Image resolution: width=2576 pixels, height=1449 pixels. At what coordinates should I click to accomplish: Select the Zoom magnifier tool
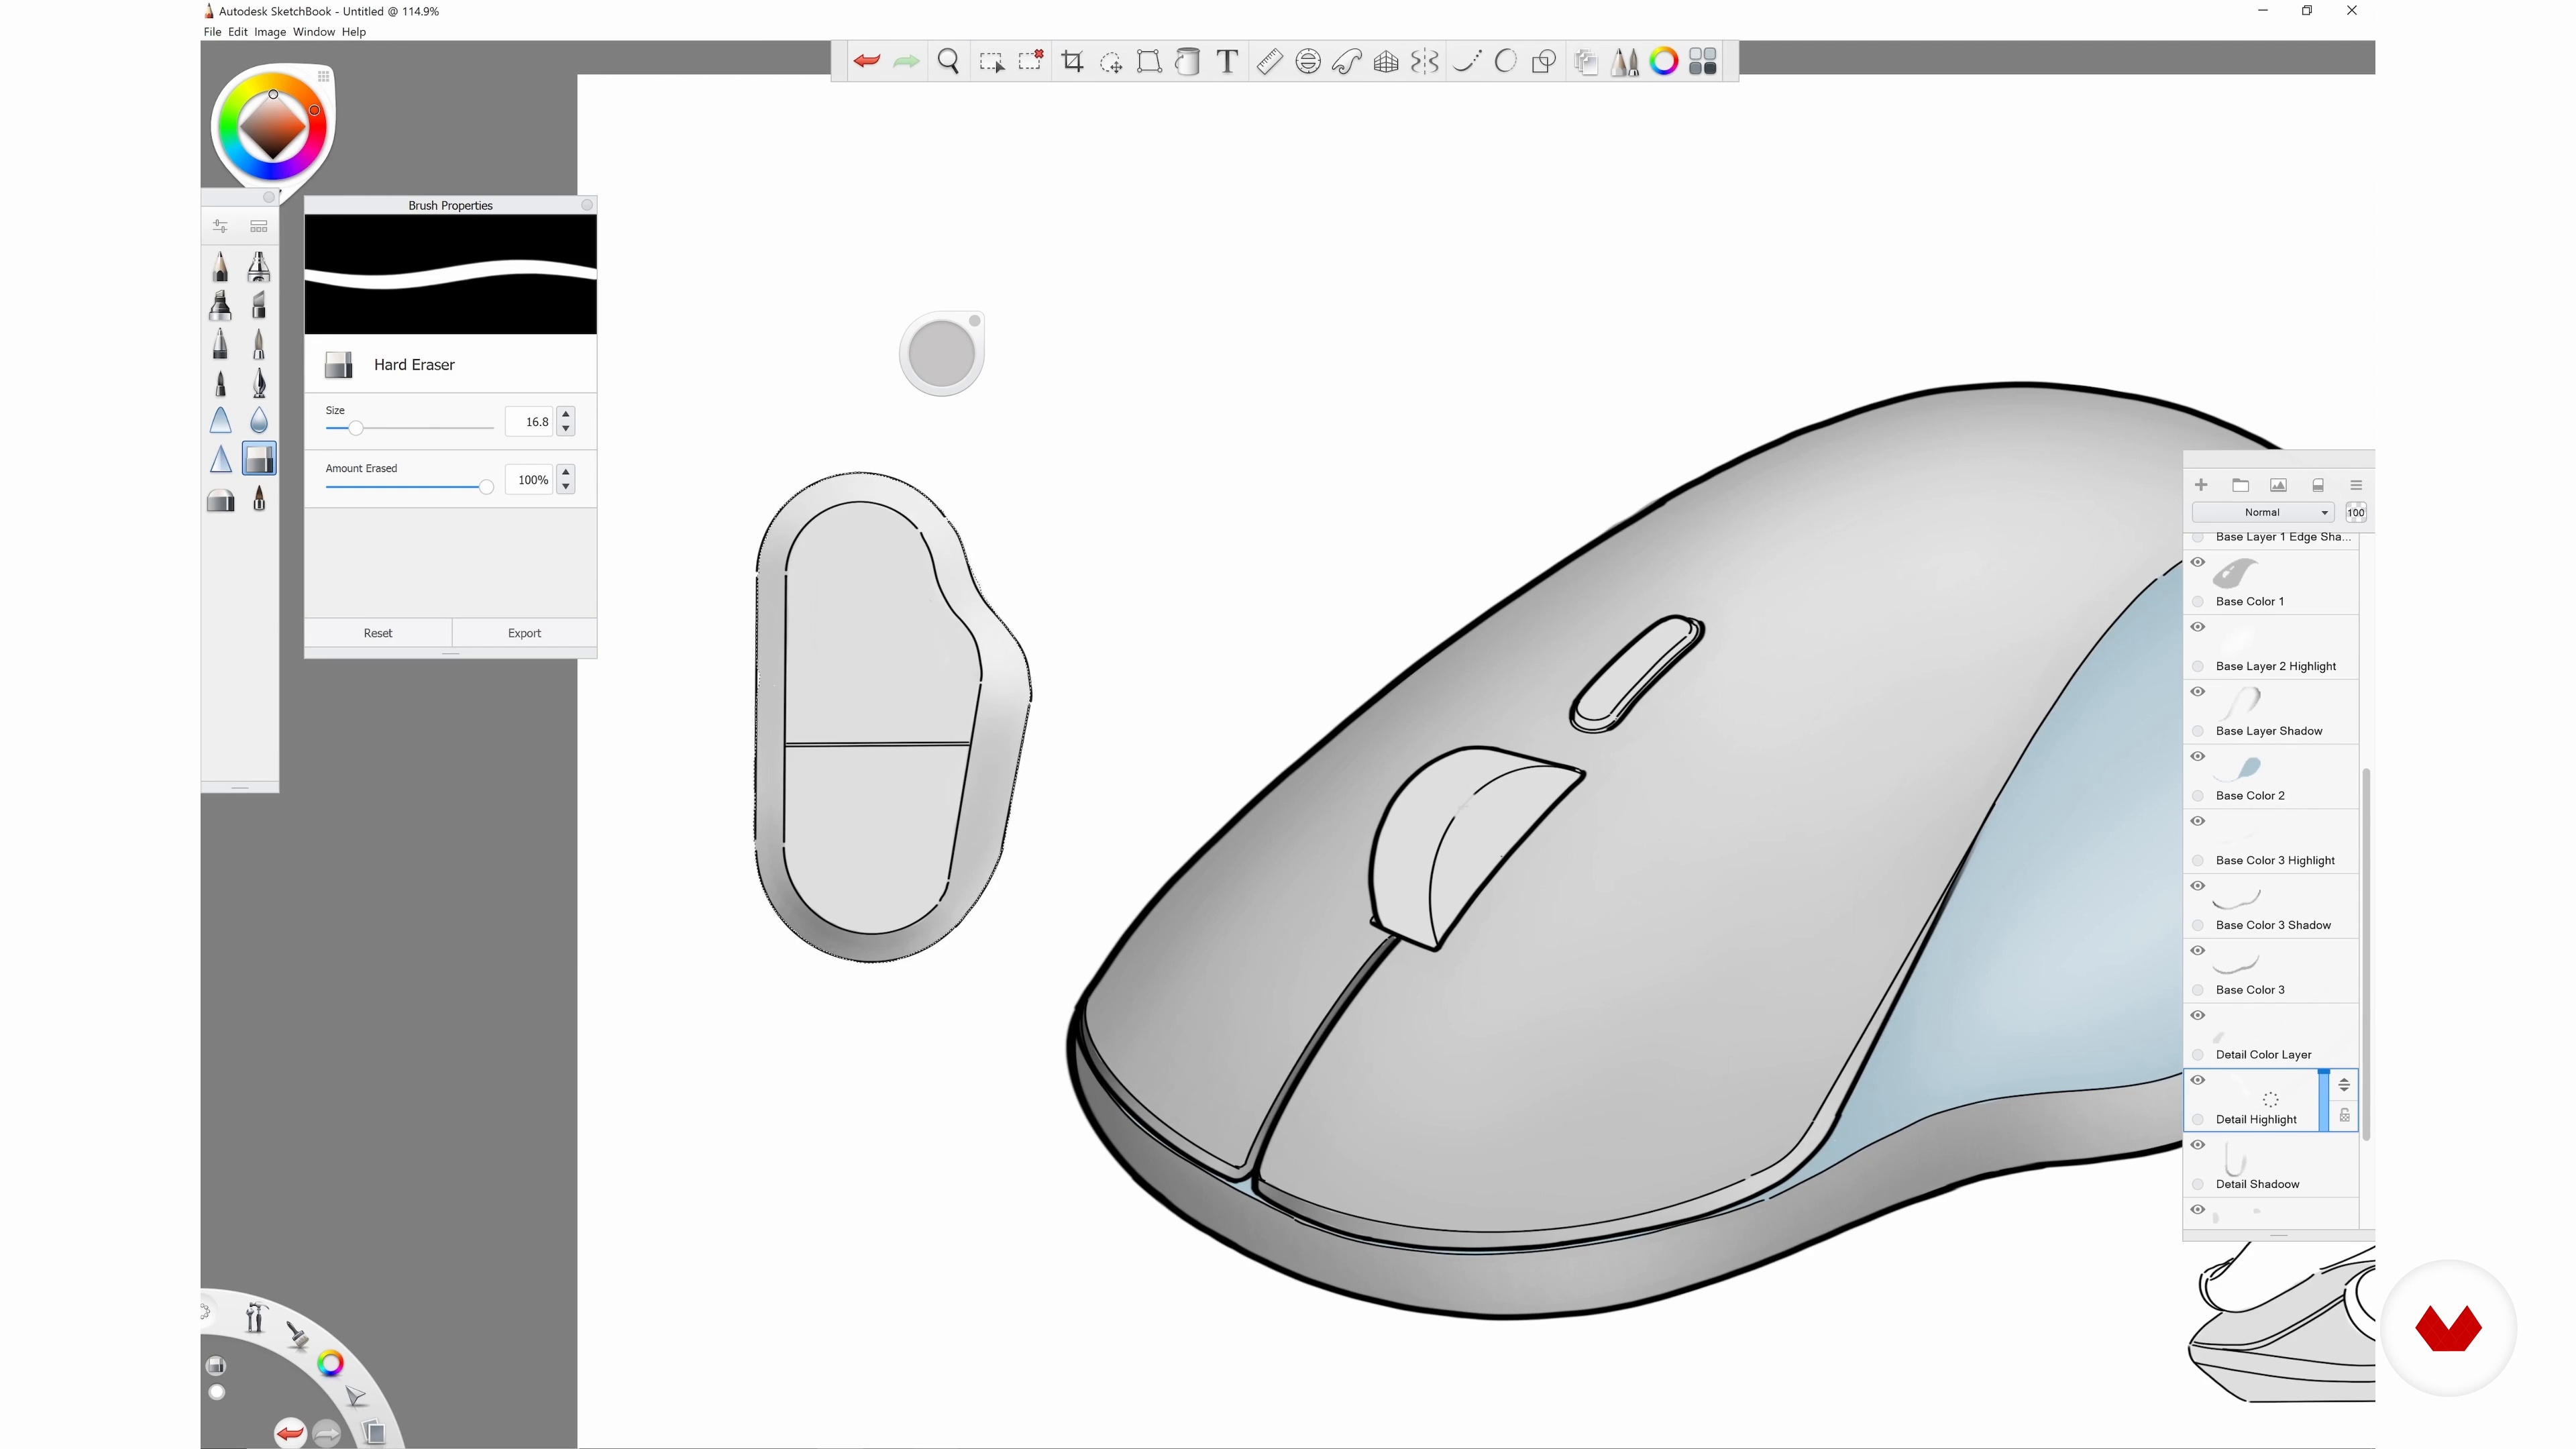click(x=949, y=61)
